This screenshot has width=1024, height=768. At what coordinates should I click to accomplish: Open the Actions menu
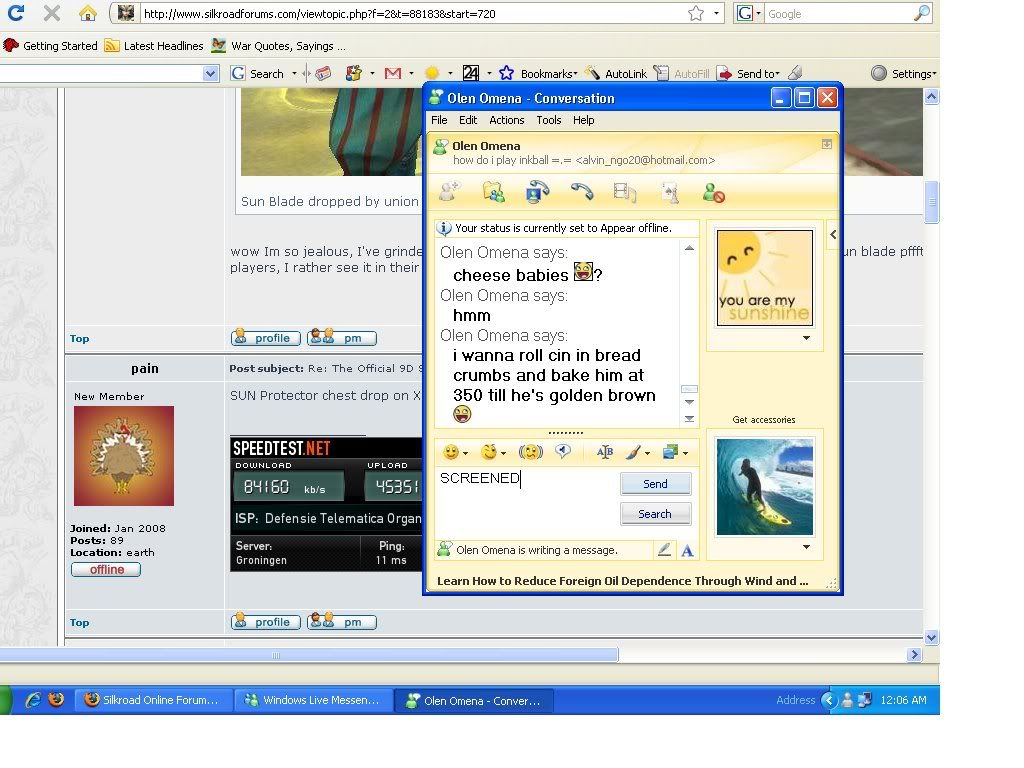pos(506,120)
